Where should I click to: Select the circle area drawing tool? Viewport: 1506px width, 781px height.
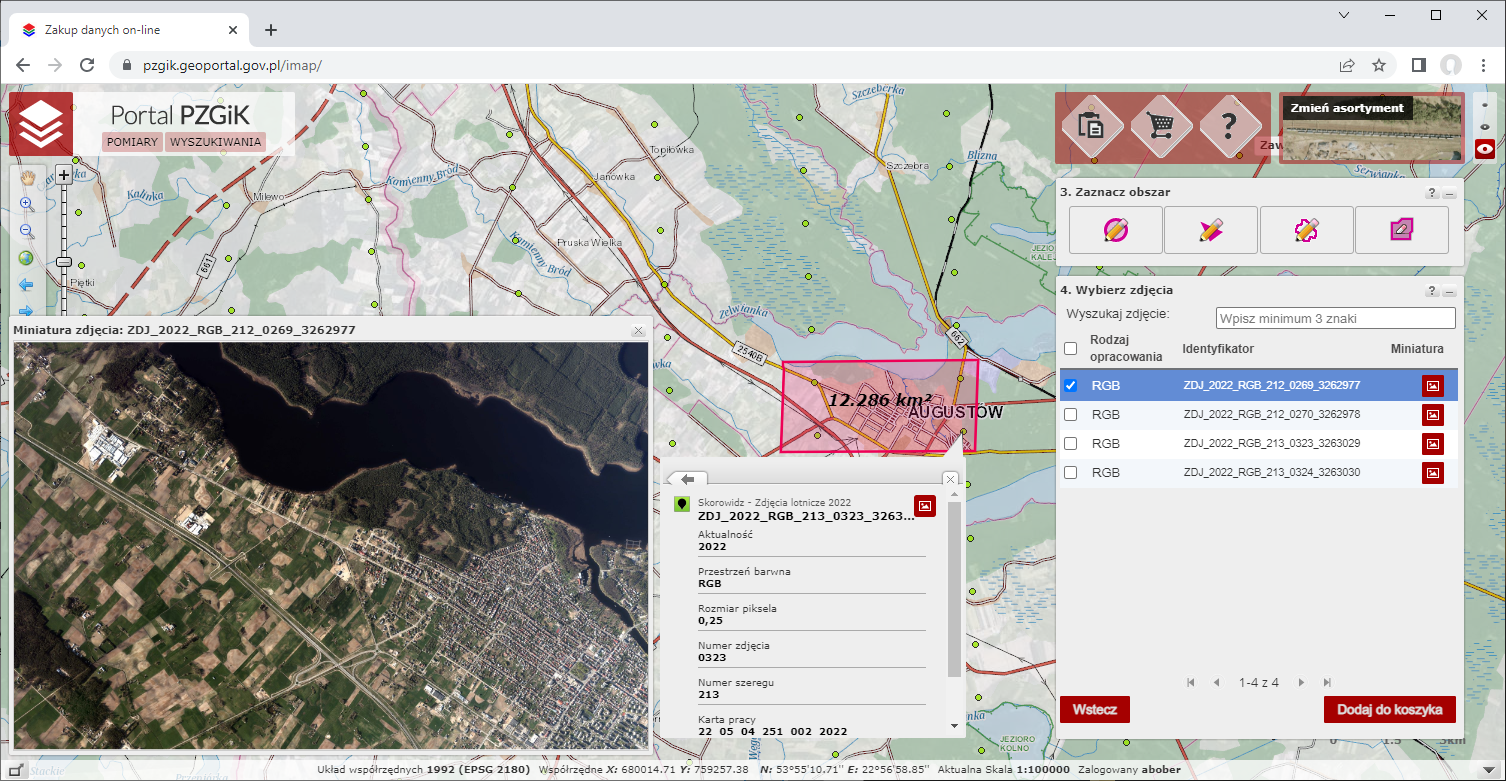coord(1115,230)
